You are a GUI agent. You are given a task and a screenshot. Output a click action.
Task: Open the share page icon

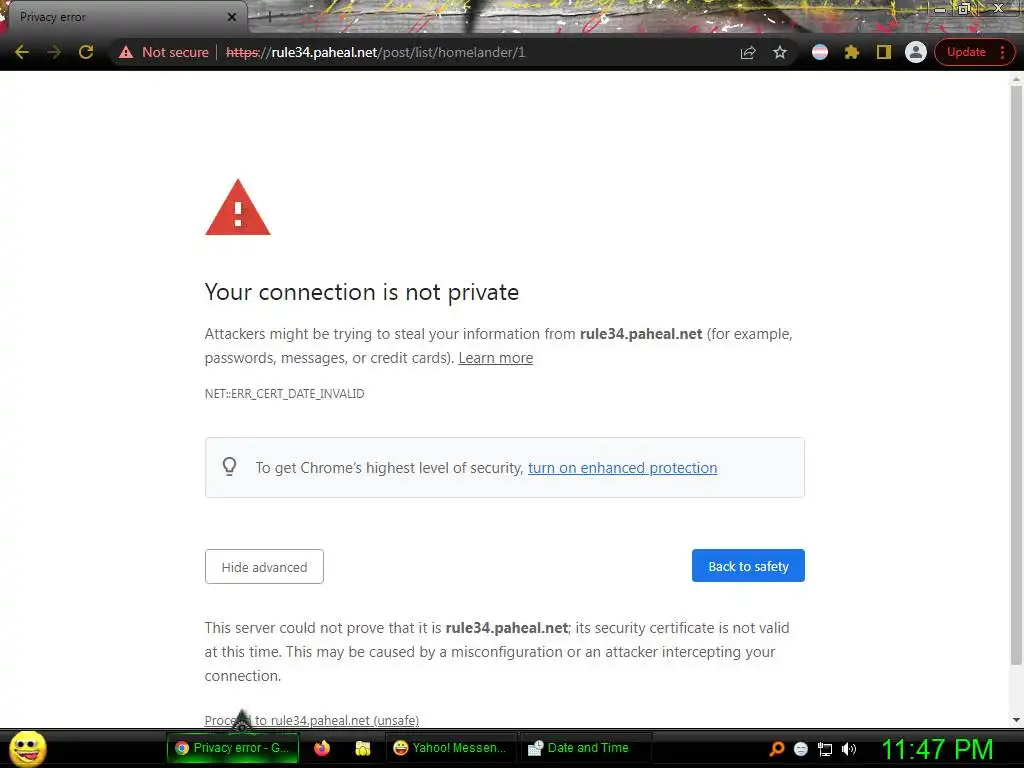[x=748, y=52]
